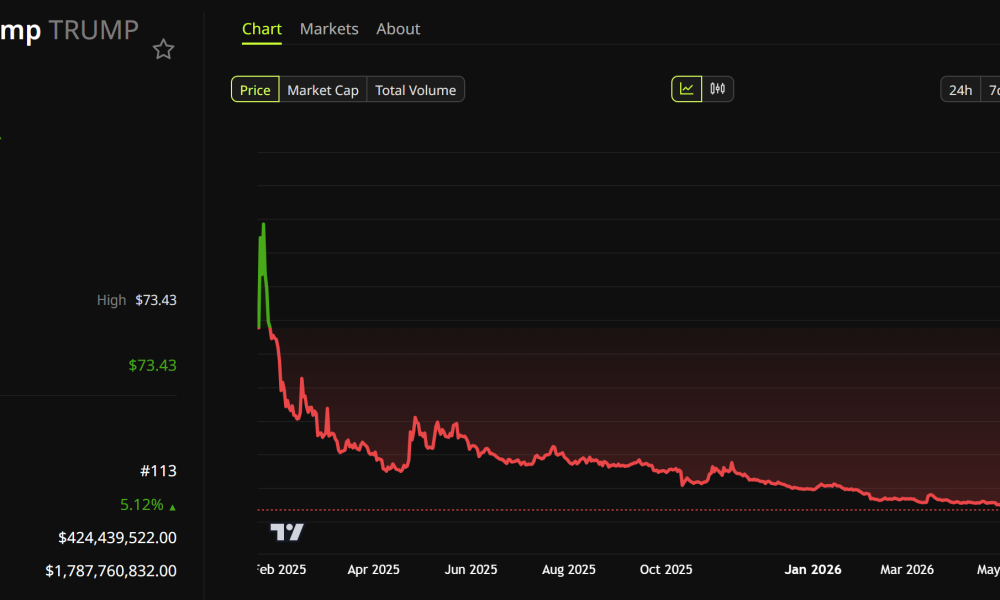The image size is (1000, 600).
Task: Switch to line chart view icon
Action: coord(686,89)
